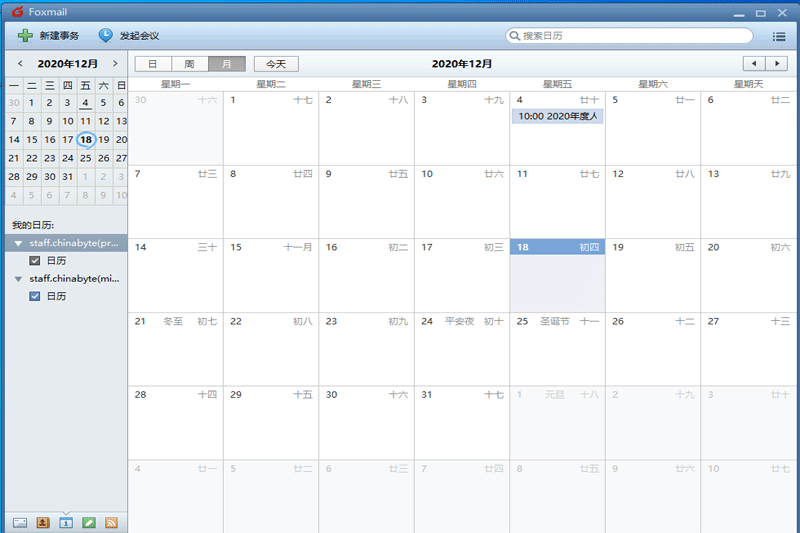Uncheck 日历 under staff.chinabyte(pr...) account
The width and height of the screenshot is (800, 533).
[35, 261]
